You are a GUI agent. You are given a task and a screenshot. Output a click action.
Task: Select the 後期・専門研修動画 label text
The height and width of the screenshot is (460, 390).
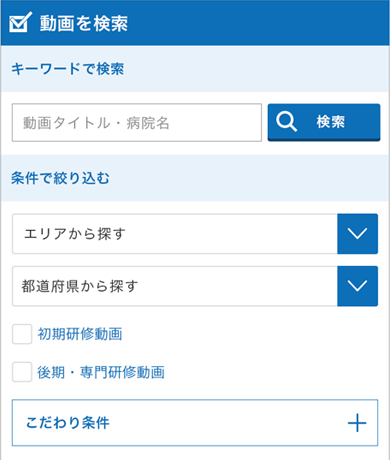click(x=101, y=372)
